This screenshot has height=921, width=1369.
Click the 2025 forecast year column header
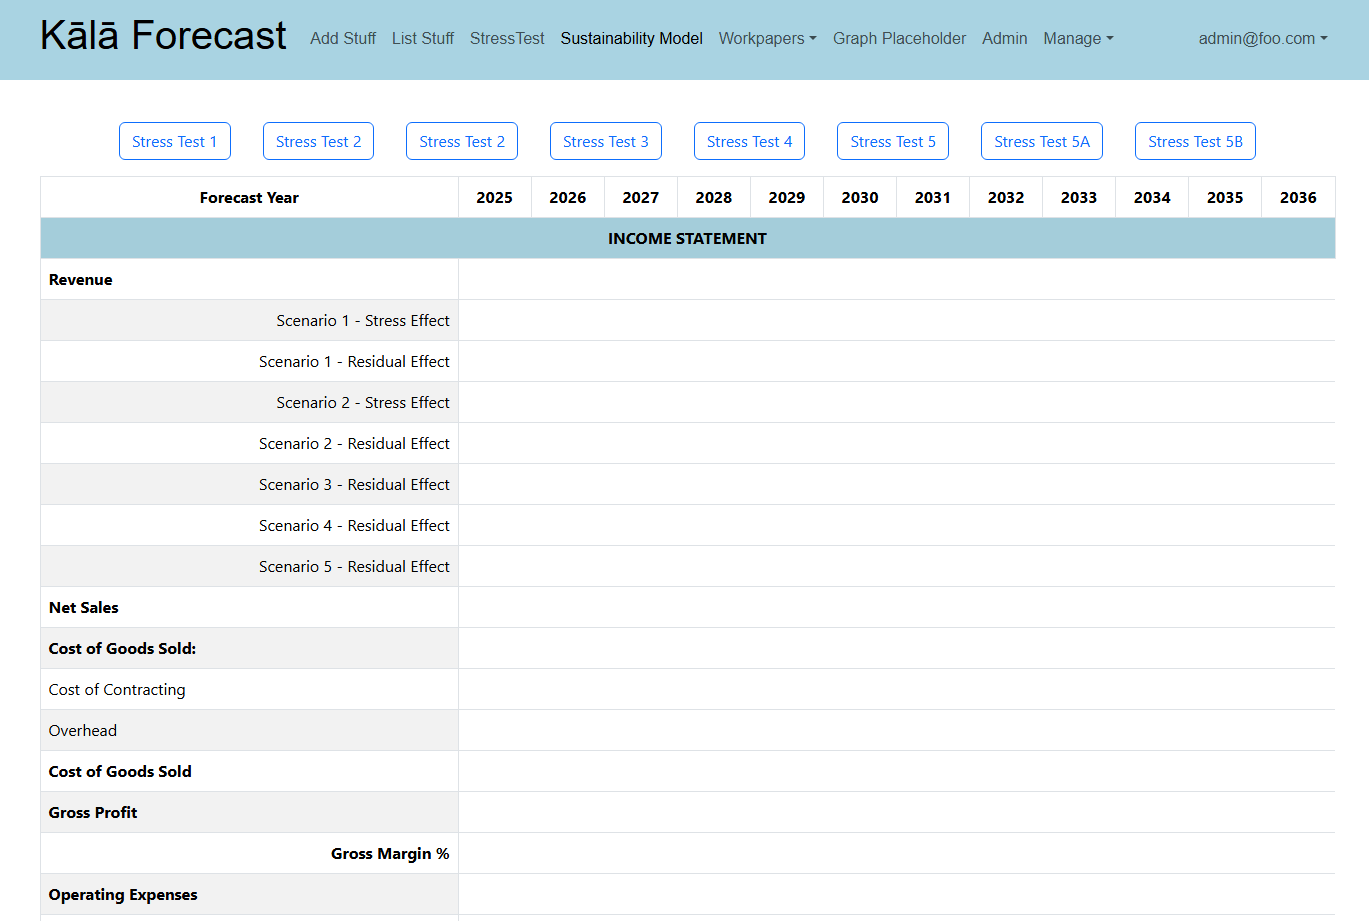[x=494, y=197]
